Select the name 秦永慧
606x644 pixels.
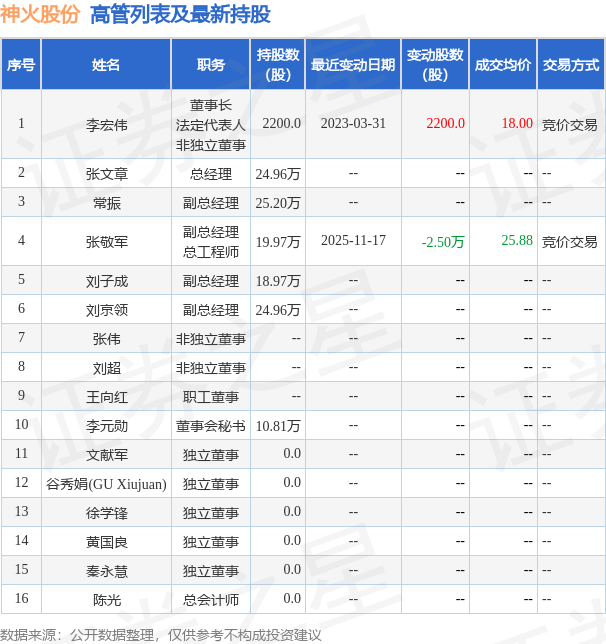point(106,570)
